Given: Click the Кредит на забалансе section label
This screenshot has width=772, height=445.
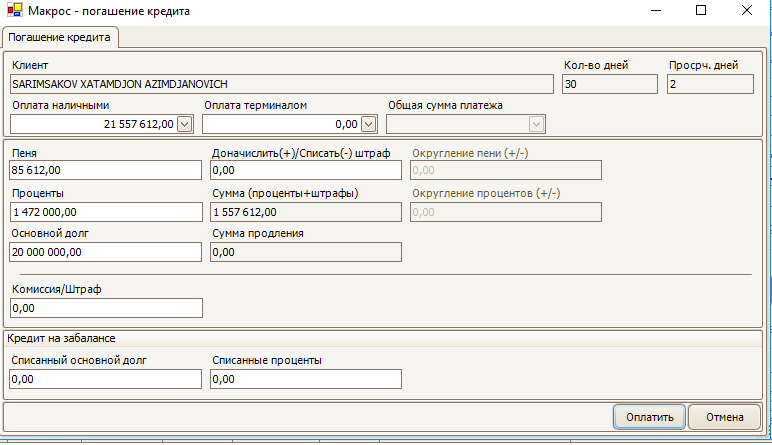Looking at the screenshot, I should [x=61, y=338].
